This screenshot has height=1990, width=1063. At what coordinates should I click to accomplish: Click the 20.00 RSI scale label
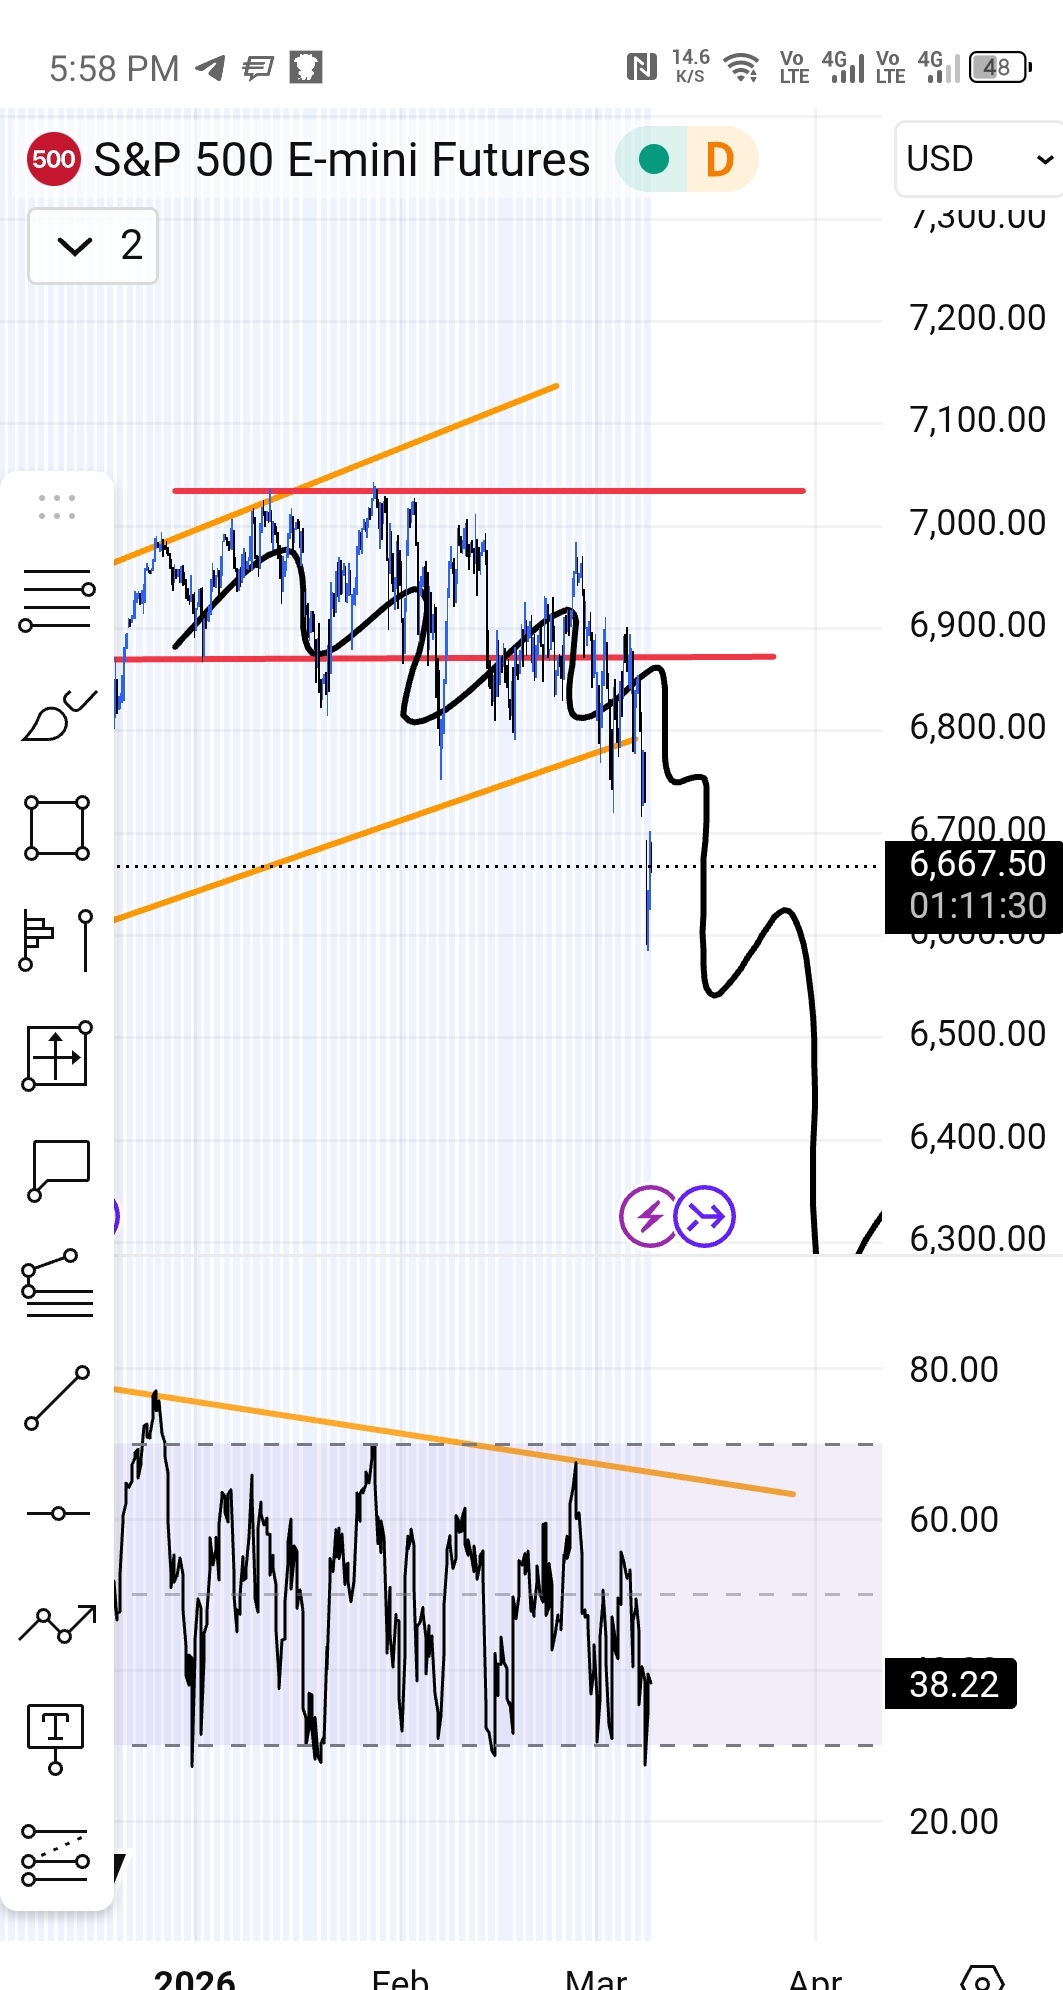953,1822
